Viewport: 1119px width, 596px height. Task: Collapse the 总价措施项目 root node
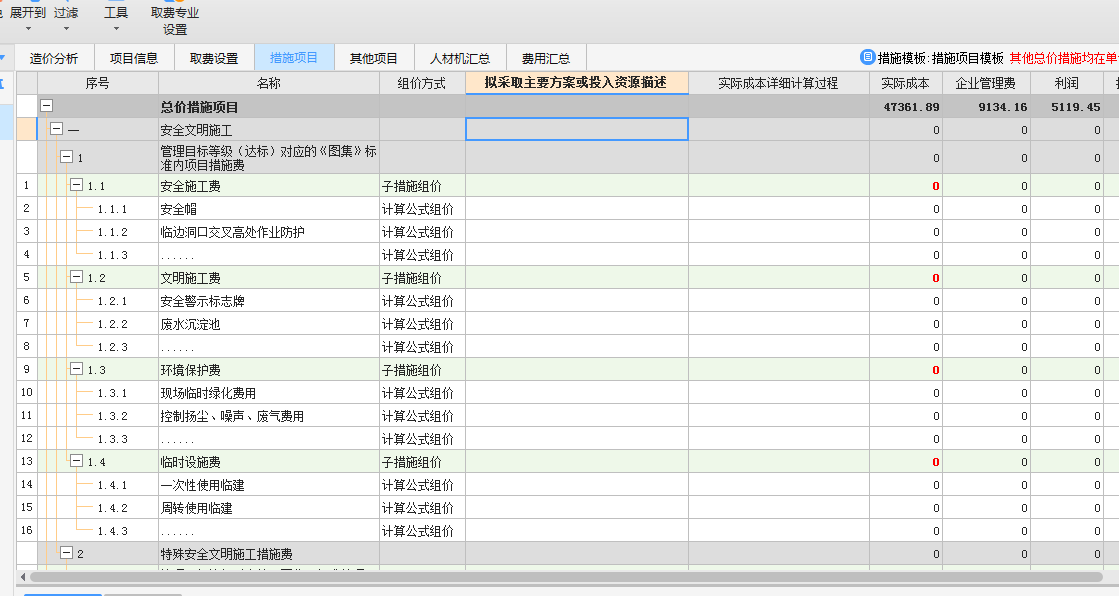point(46,106)
